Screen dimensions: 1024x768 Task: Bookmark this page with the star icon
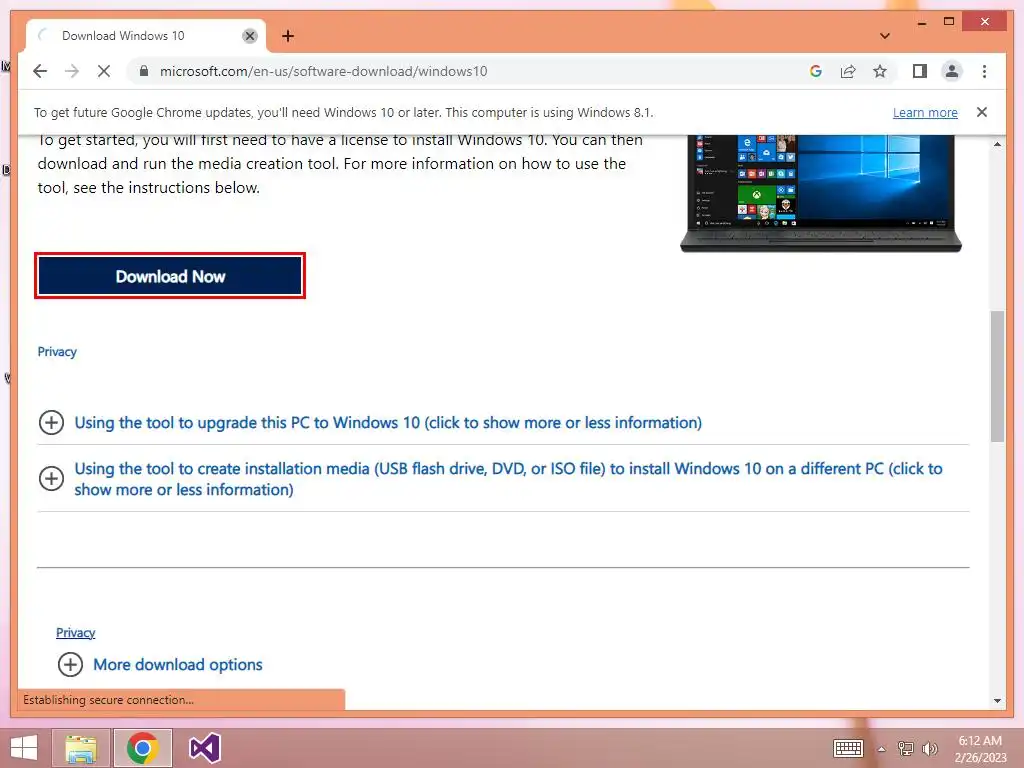click(x=880, y=71)
